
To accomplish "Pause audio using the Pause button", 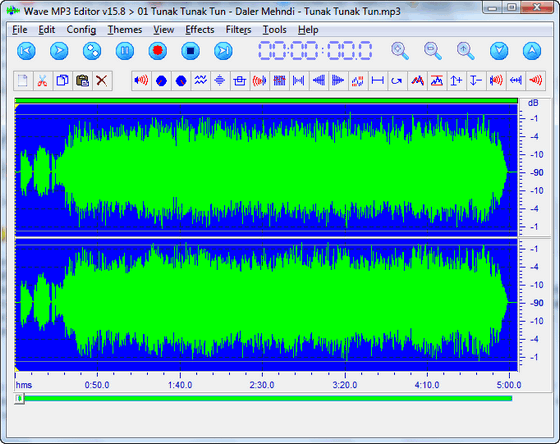I will (125, 51).
